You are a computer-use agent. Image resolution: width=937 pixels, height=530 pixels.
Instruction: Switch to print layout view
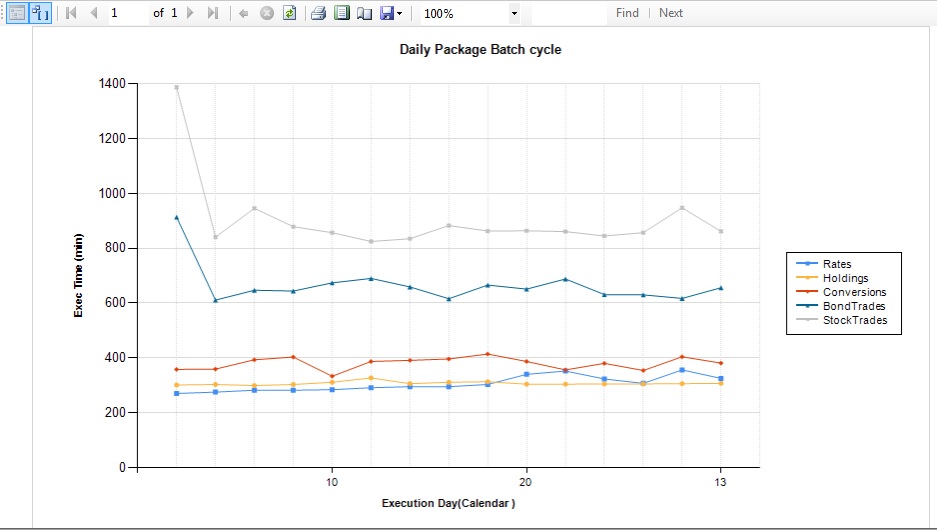click(x=341, y=13)
